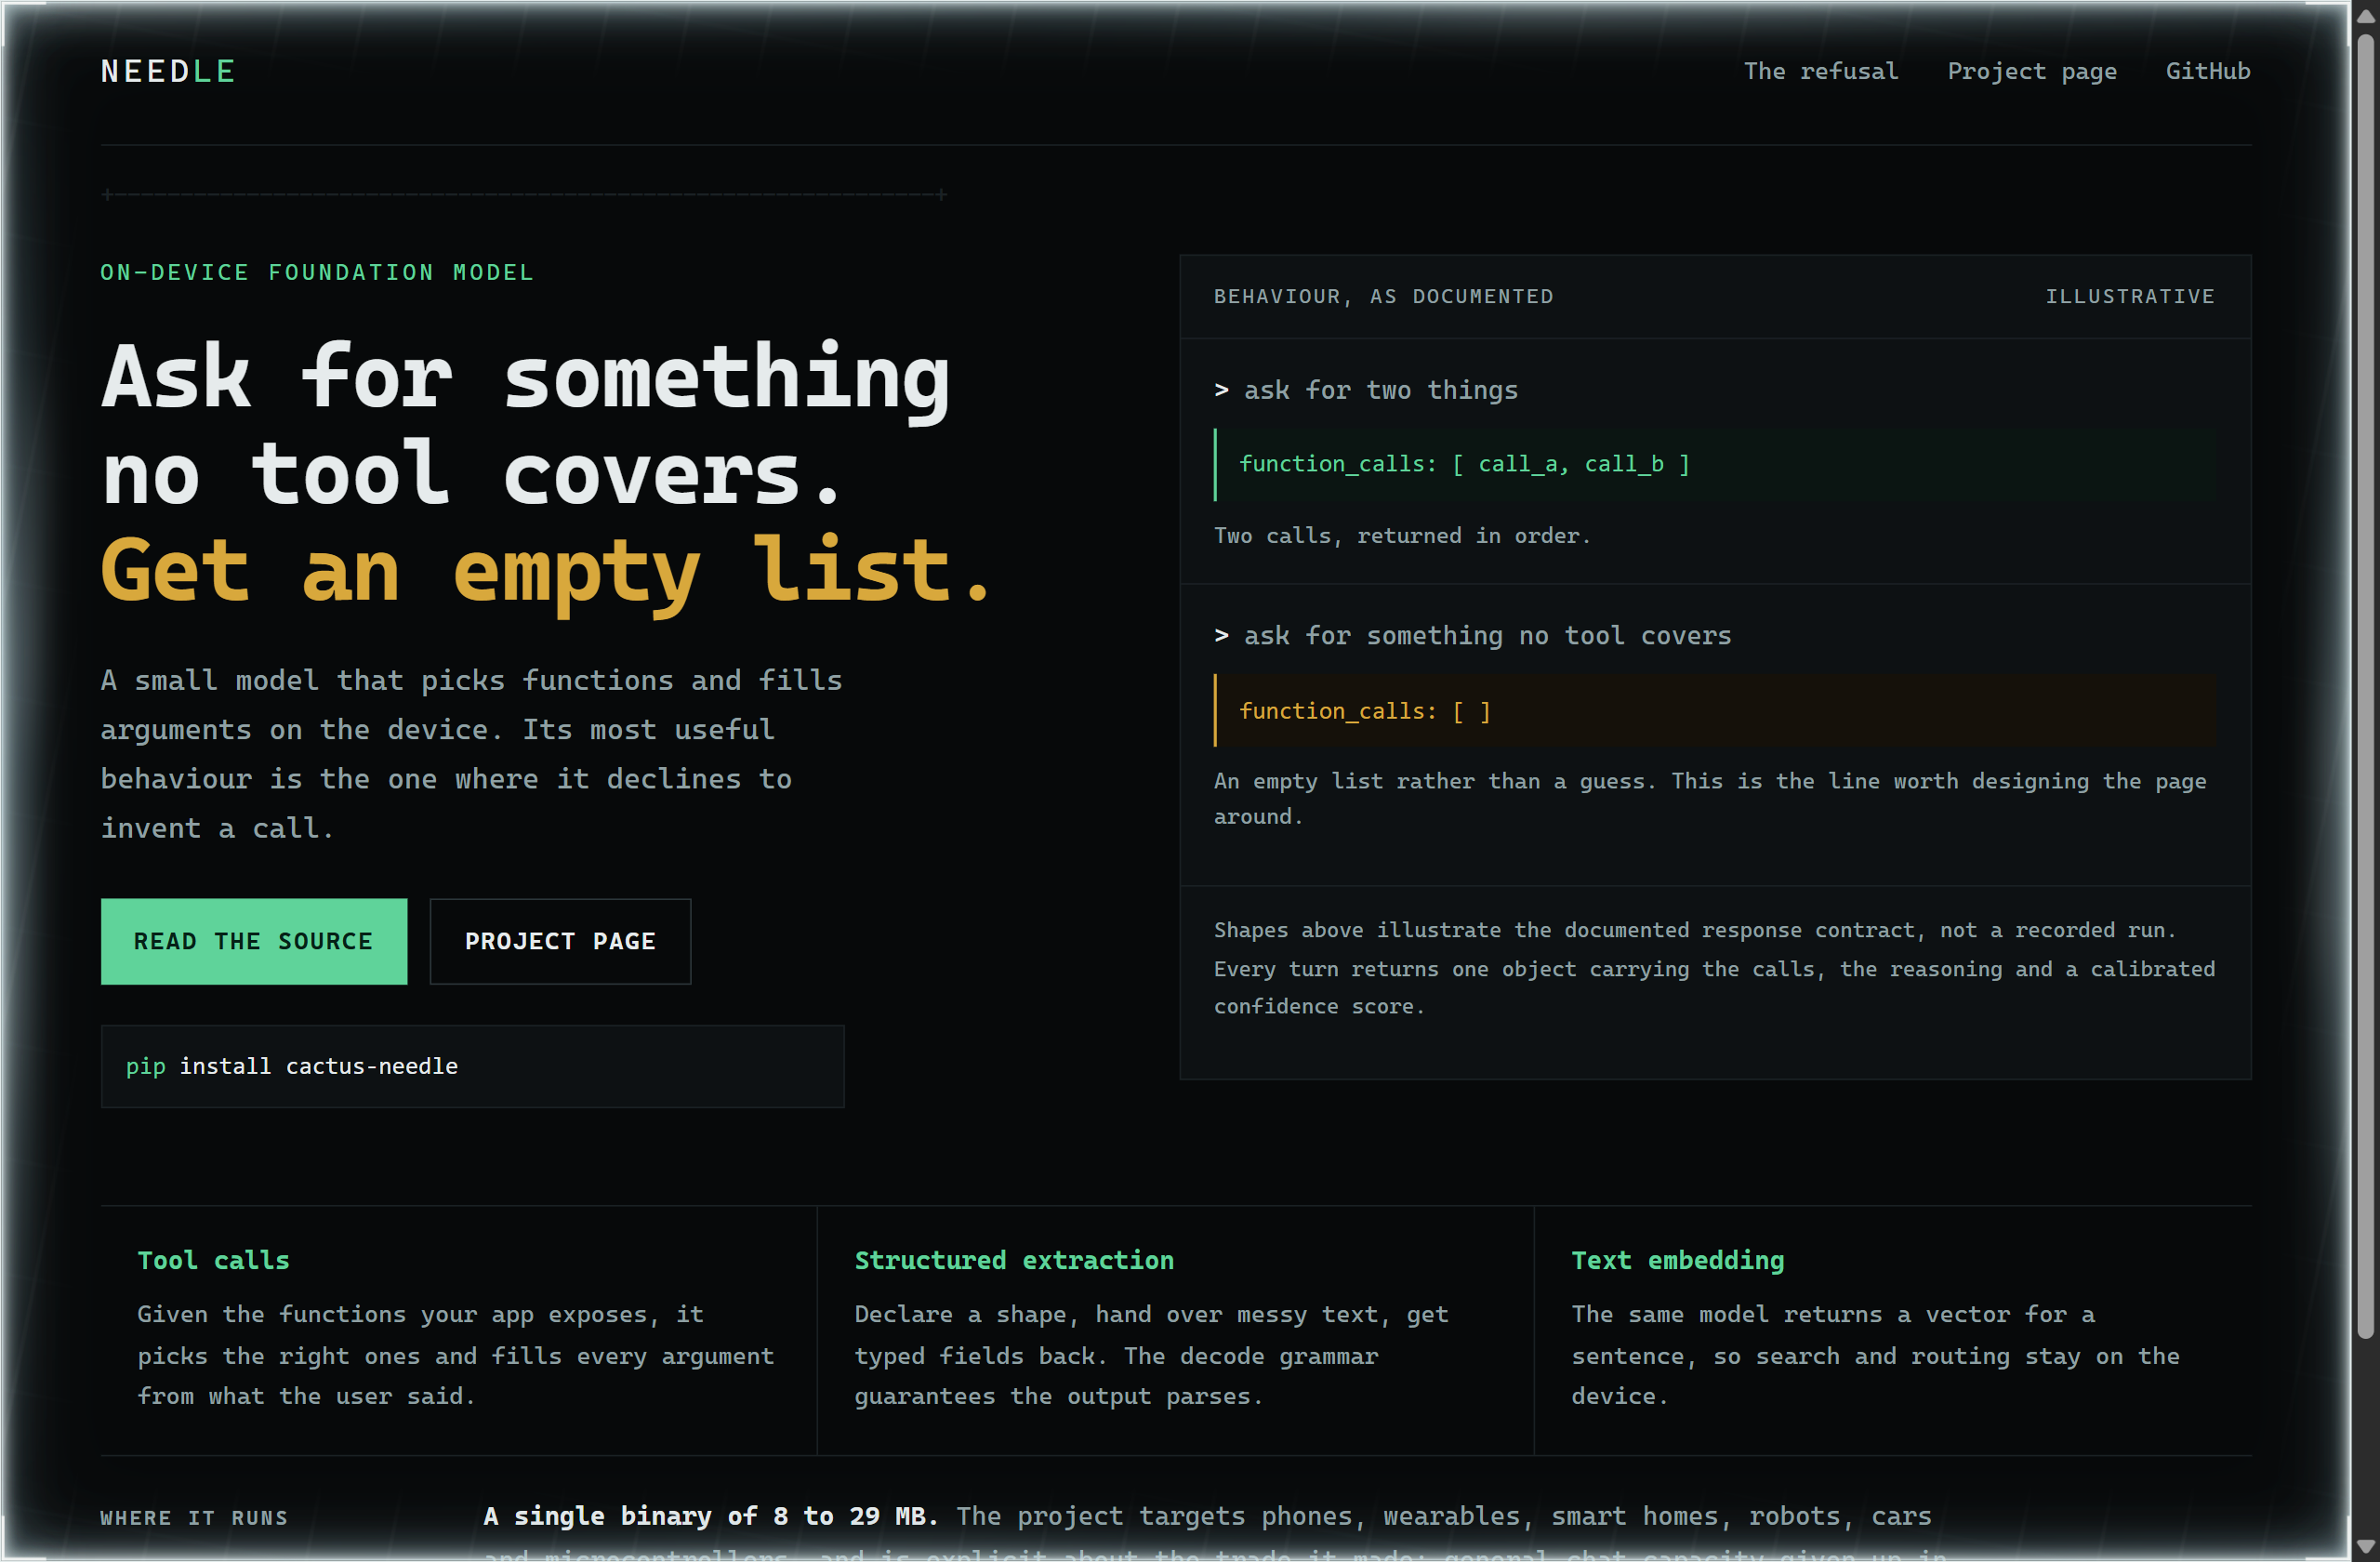
Task: Click the function_calls call_a, call_b code line
Action: [x=1714, y=464]
